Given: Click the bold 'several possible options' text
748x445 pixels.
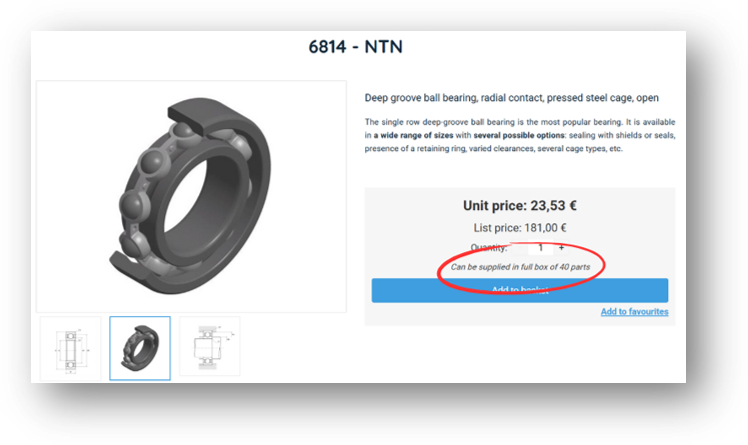Looking at the screenshot, I should 519,135.
